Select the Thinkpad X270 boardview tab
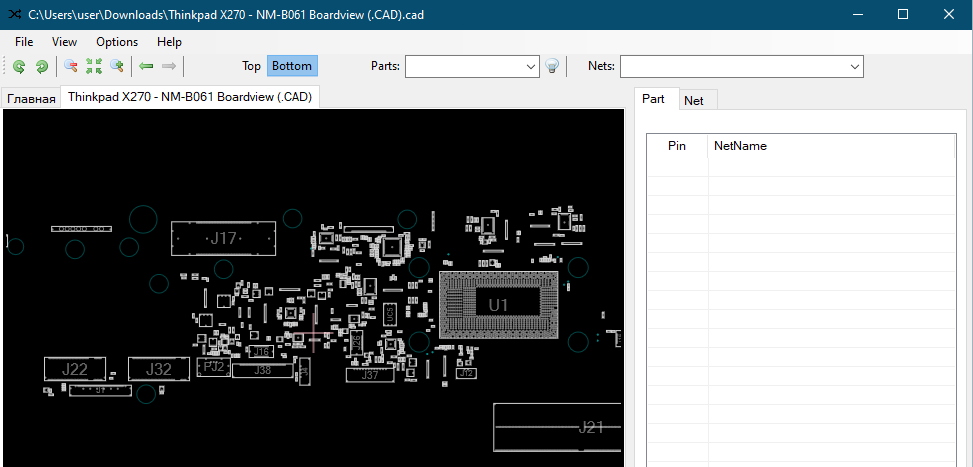Viewport: 973px width, 467px height. pos(190,97)
